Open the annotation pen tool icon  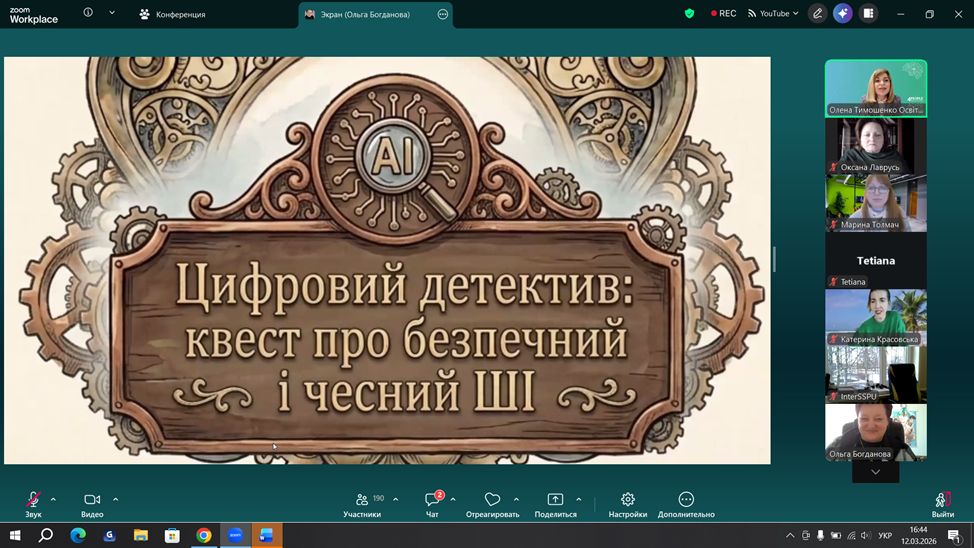click(818, 14)
